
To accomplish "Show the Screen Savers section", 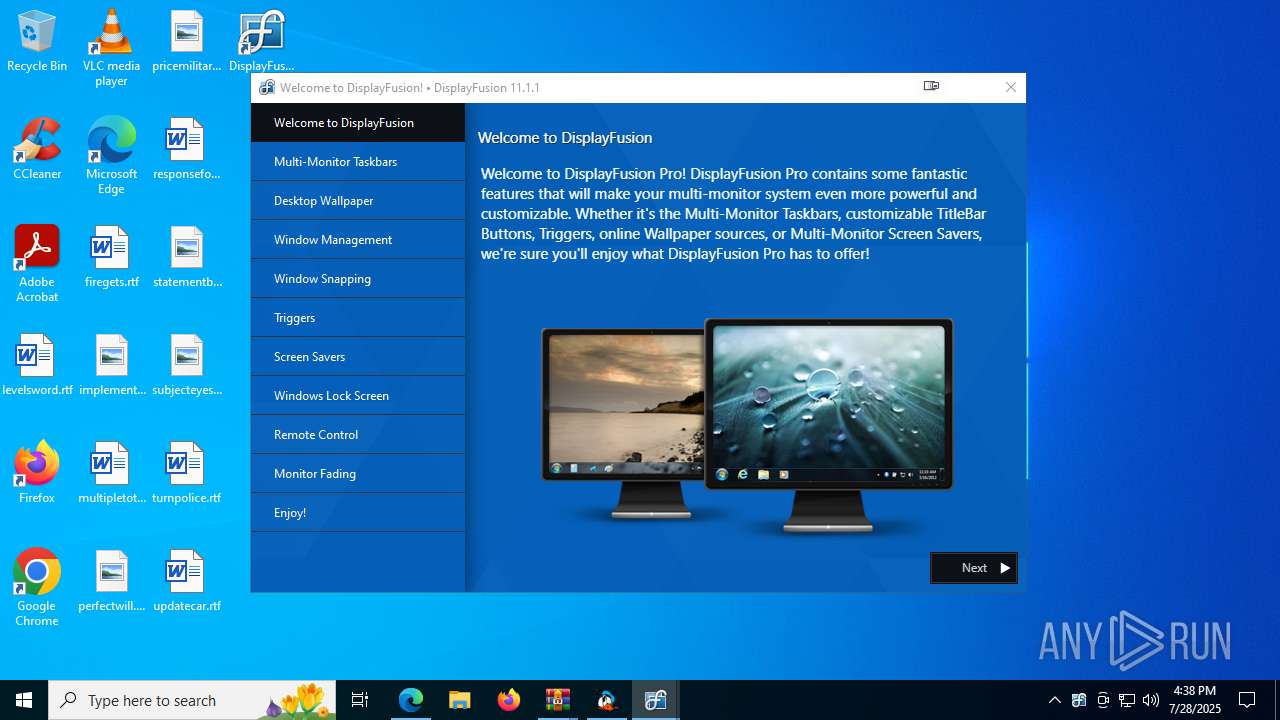I will pyautogui.click(x=358, y=357).
